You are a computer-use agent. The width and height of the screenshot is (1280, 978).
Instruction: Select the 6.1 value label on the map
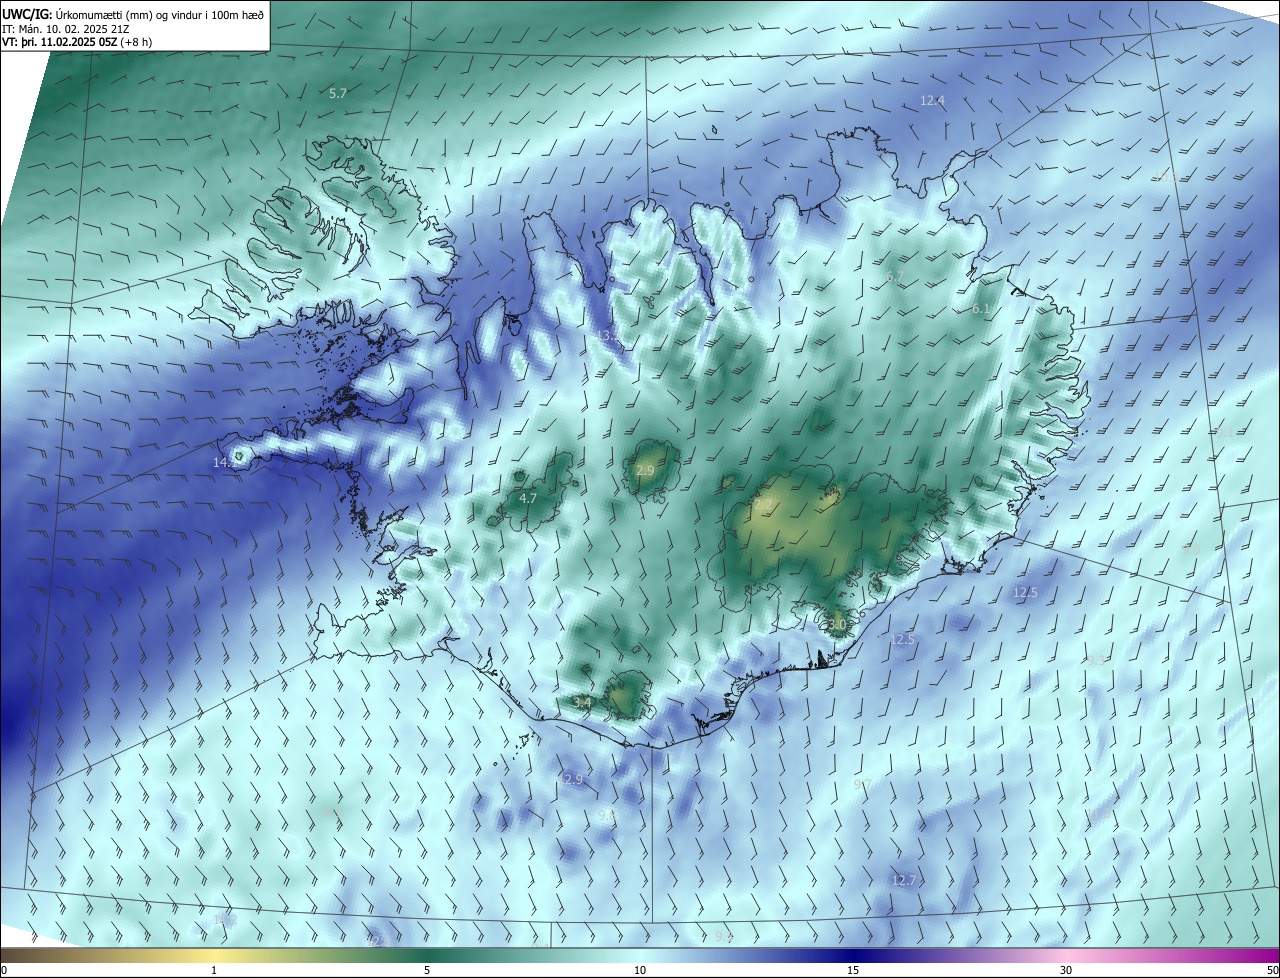point(980,310)
